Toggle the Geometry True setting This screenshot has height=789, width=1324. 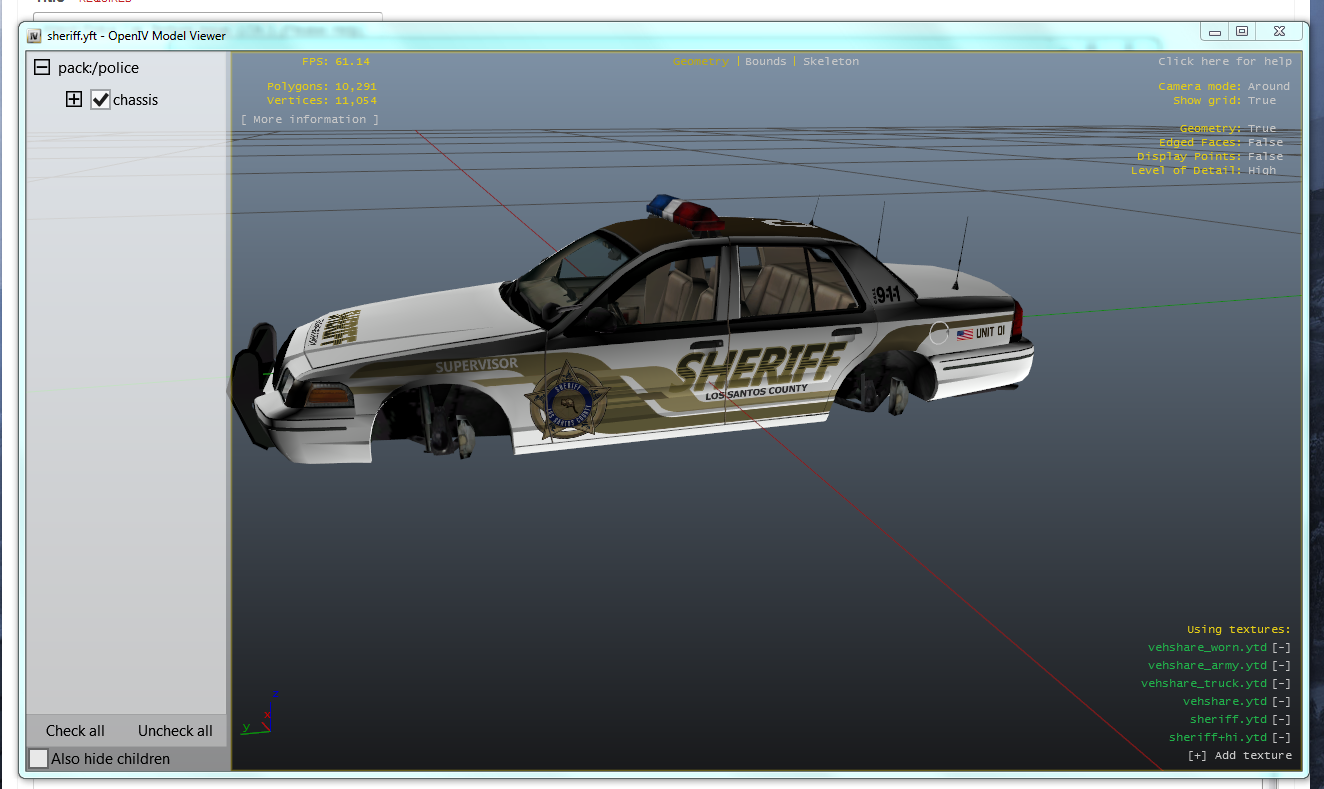point(1262,129)
